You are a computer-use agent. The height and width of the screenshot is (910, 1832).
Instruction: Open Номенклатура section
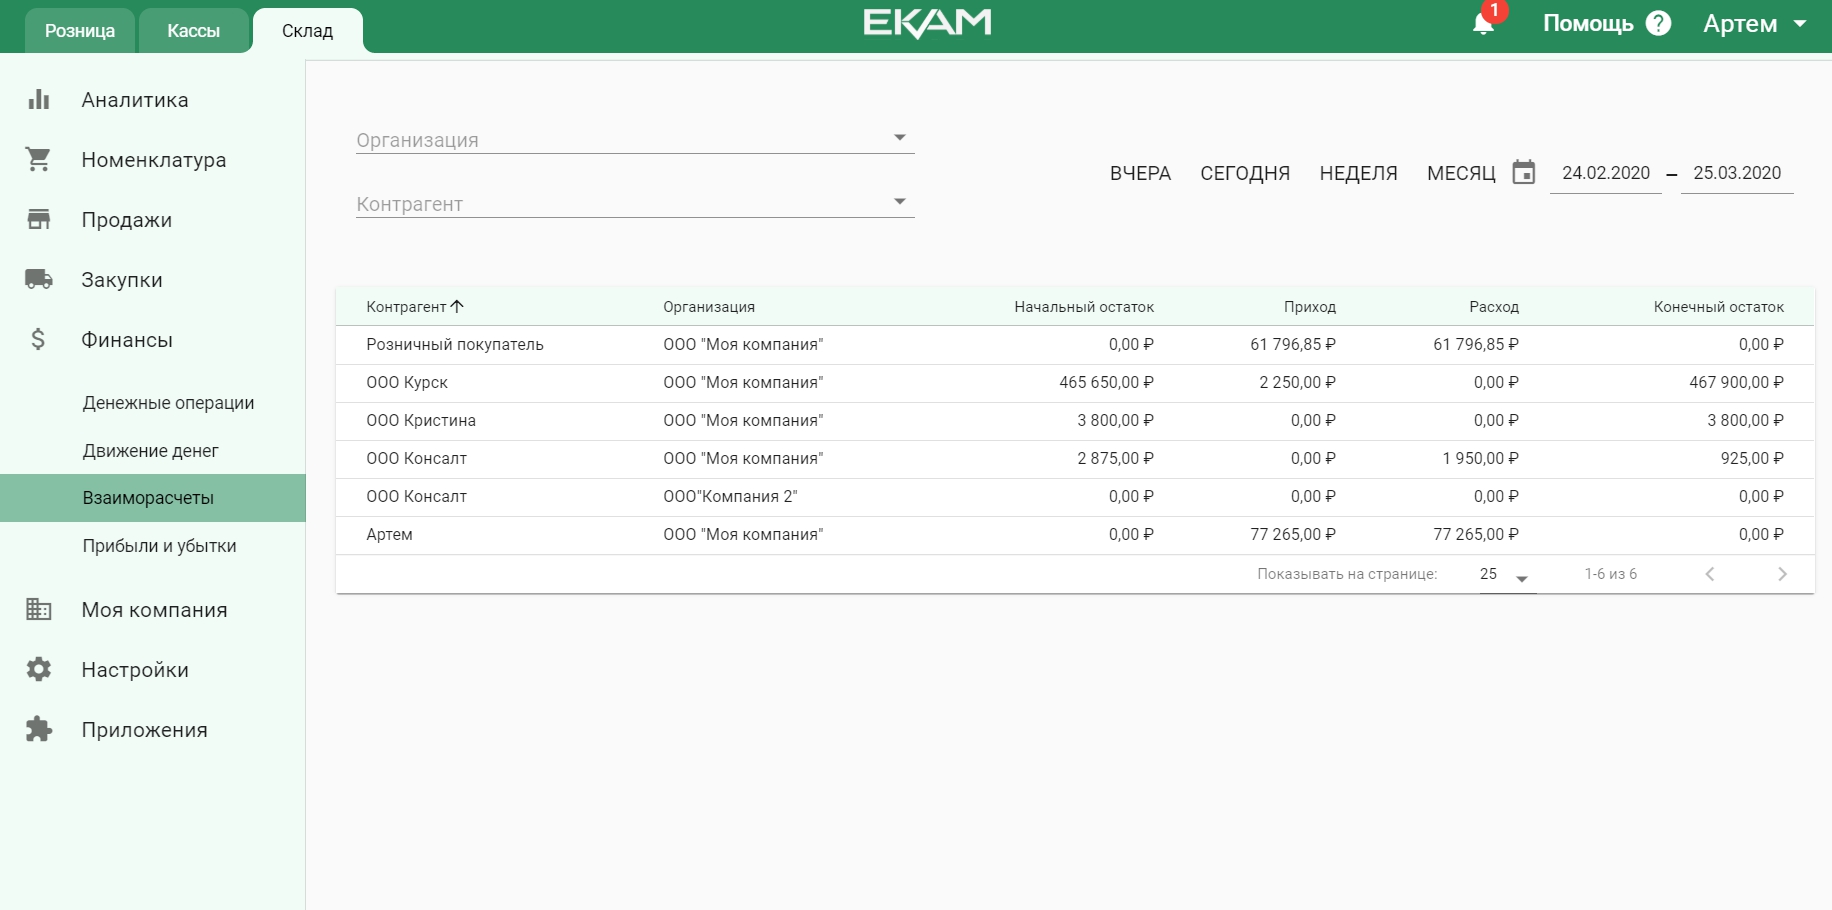pos(154,160)
